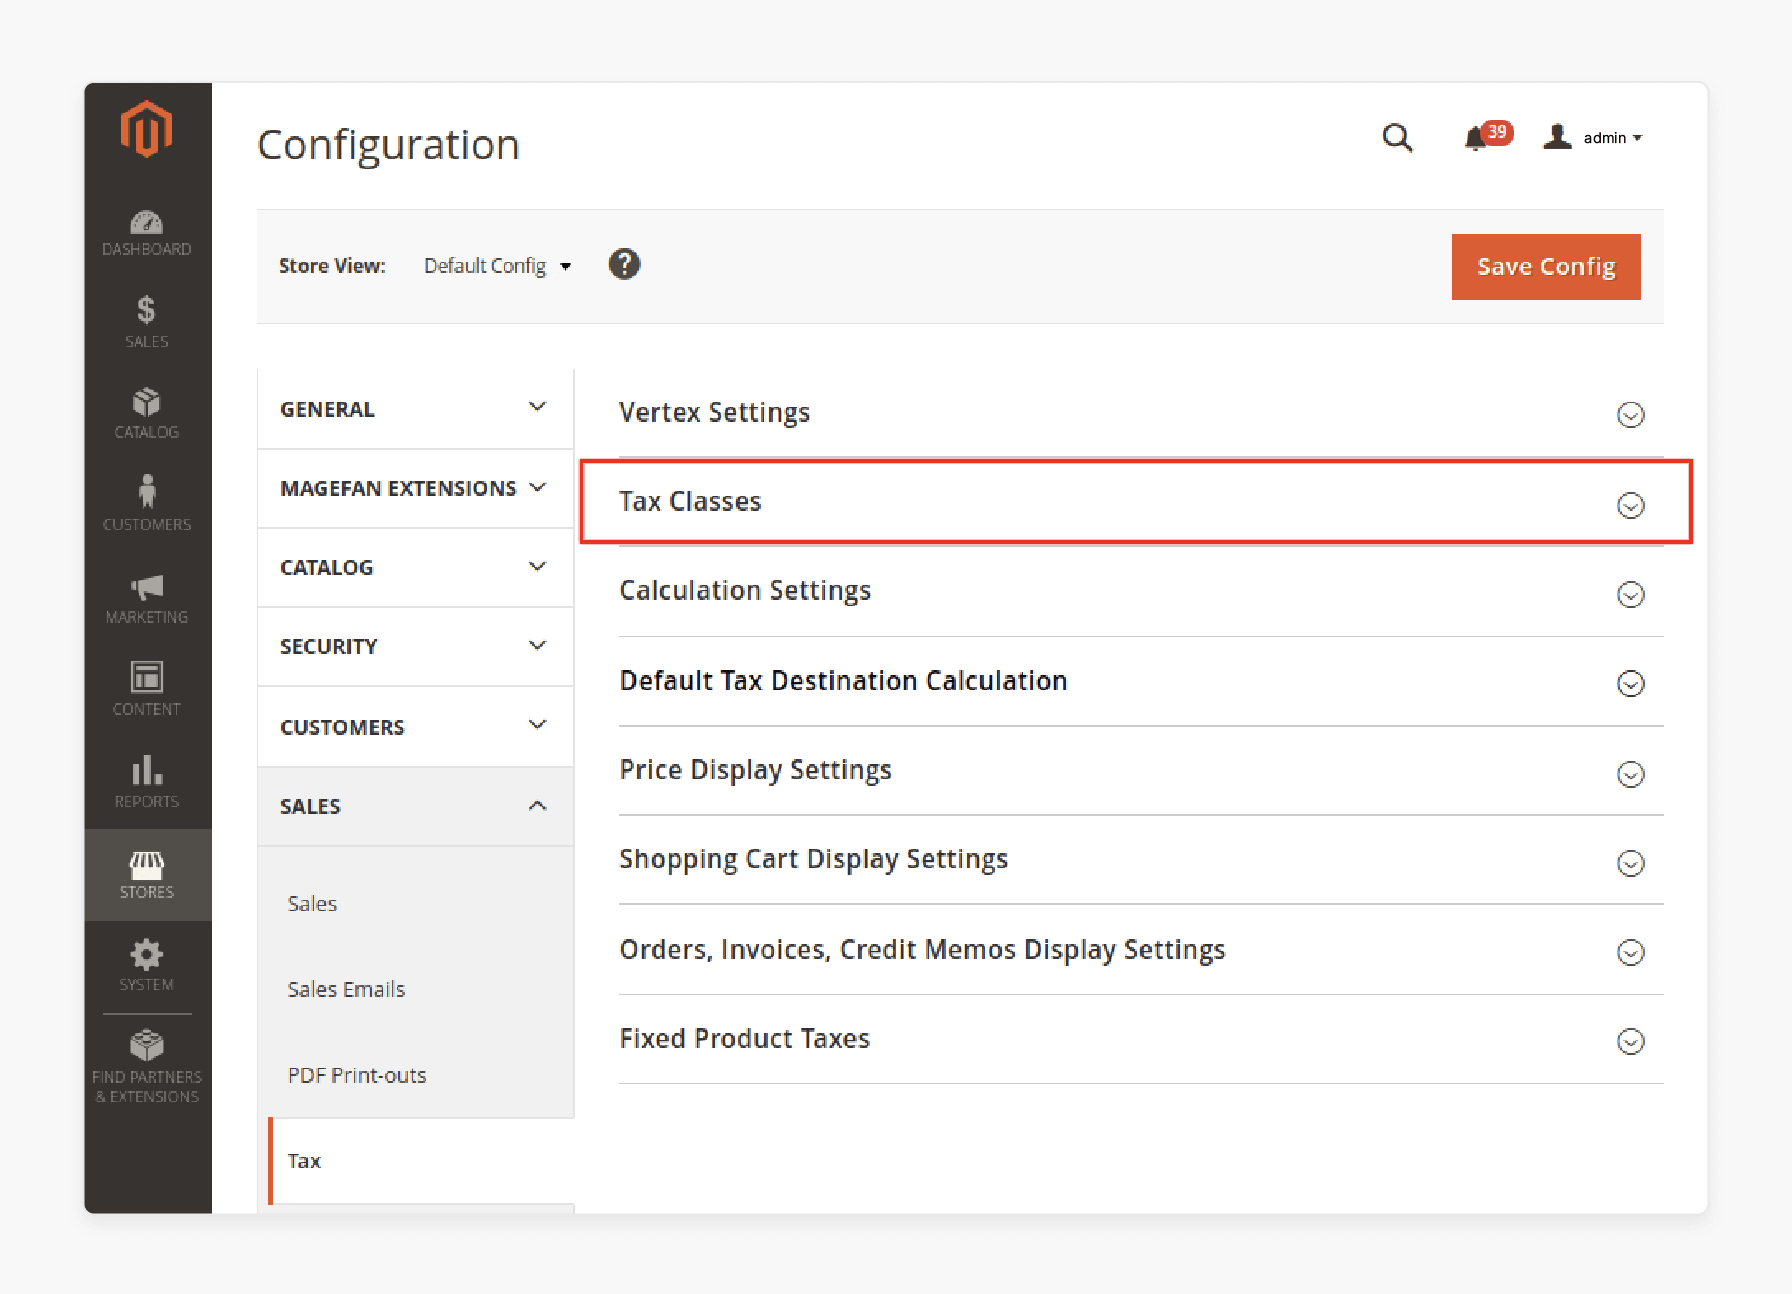
Task: Click the Vertex Settings circled chevron
Action: pyautogui.click(x=1630, y=415)
